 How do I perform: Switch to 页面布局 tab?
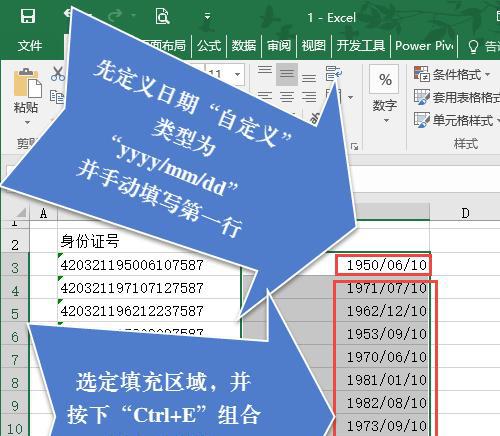click(164, 45)
